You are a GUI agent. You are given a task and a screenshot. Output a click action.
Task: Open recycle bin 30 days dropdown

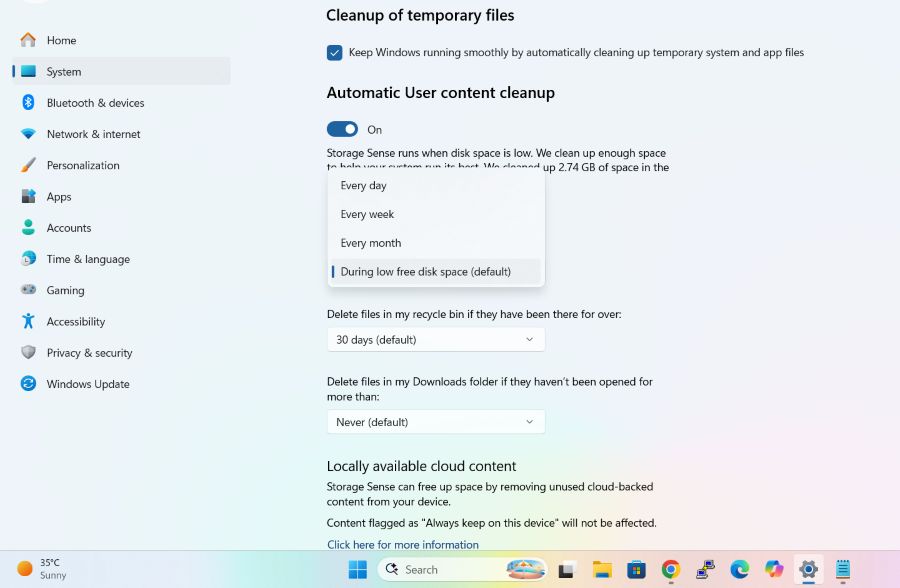[436, 339]
